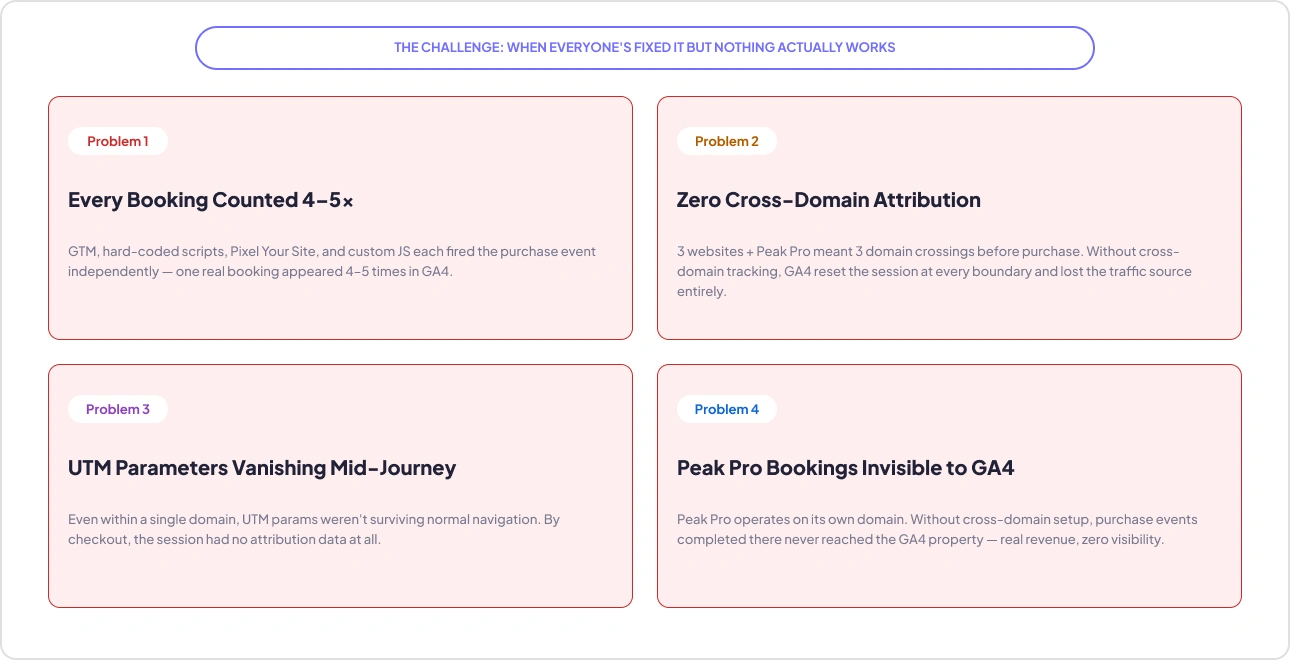Image resolution: width=1290 pixels, height=660 pixels.
Task: Click 'Every Booking Counted 4–5×' heading
Action: click(211, 200)
